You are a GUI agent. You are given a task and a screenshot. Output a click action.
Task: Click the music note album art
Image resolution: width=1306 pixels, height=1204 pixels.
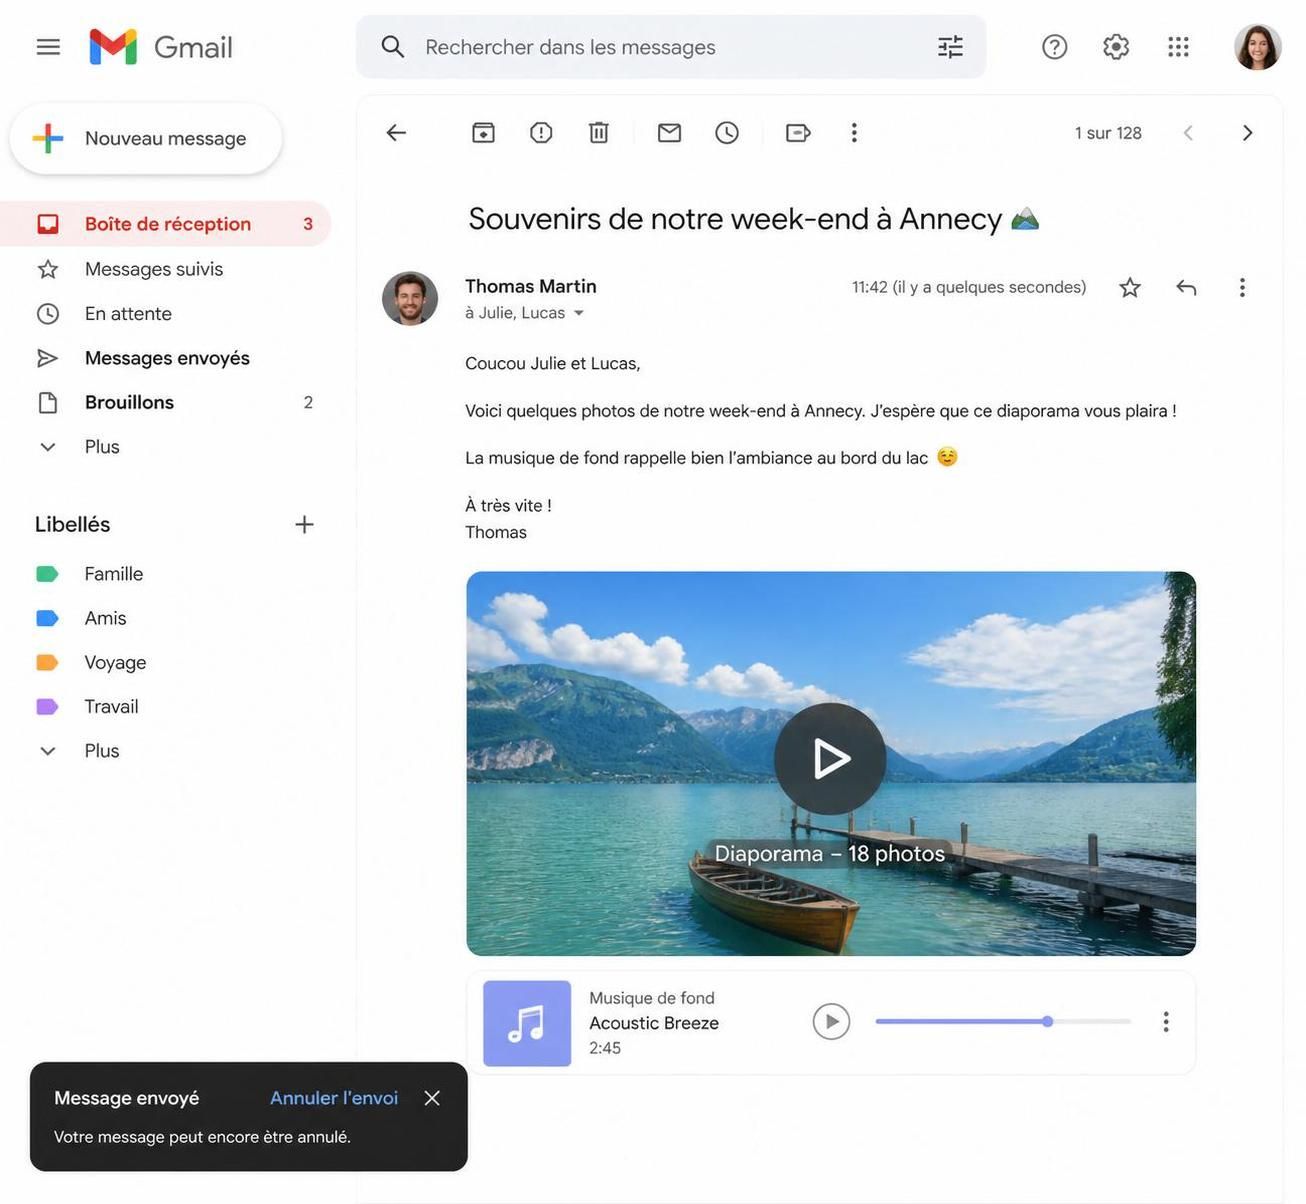(x=527, y=1023)
